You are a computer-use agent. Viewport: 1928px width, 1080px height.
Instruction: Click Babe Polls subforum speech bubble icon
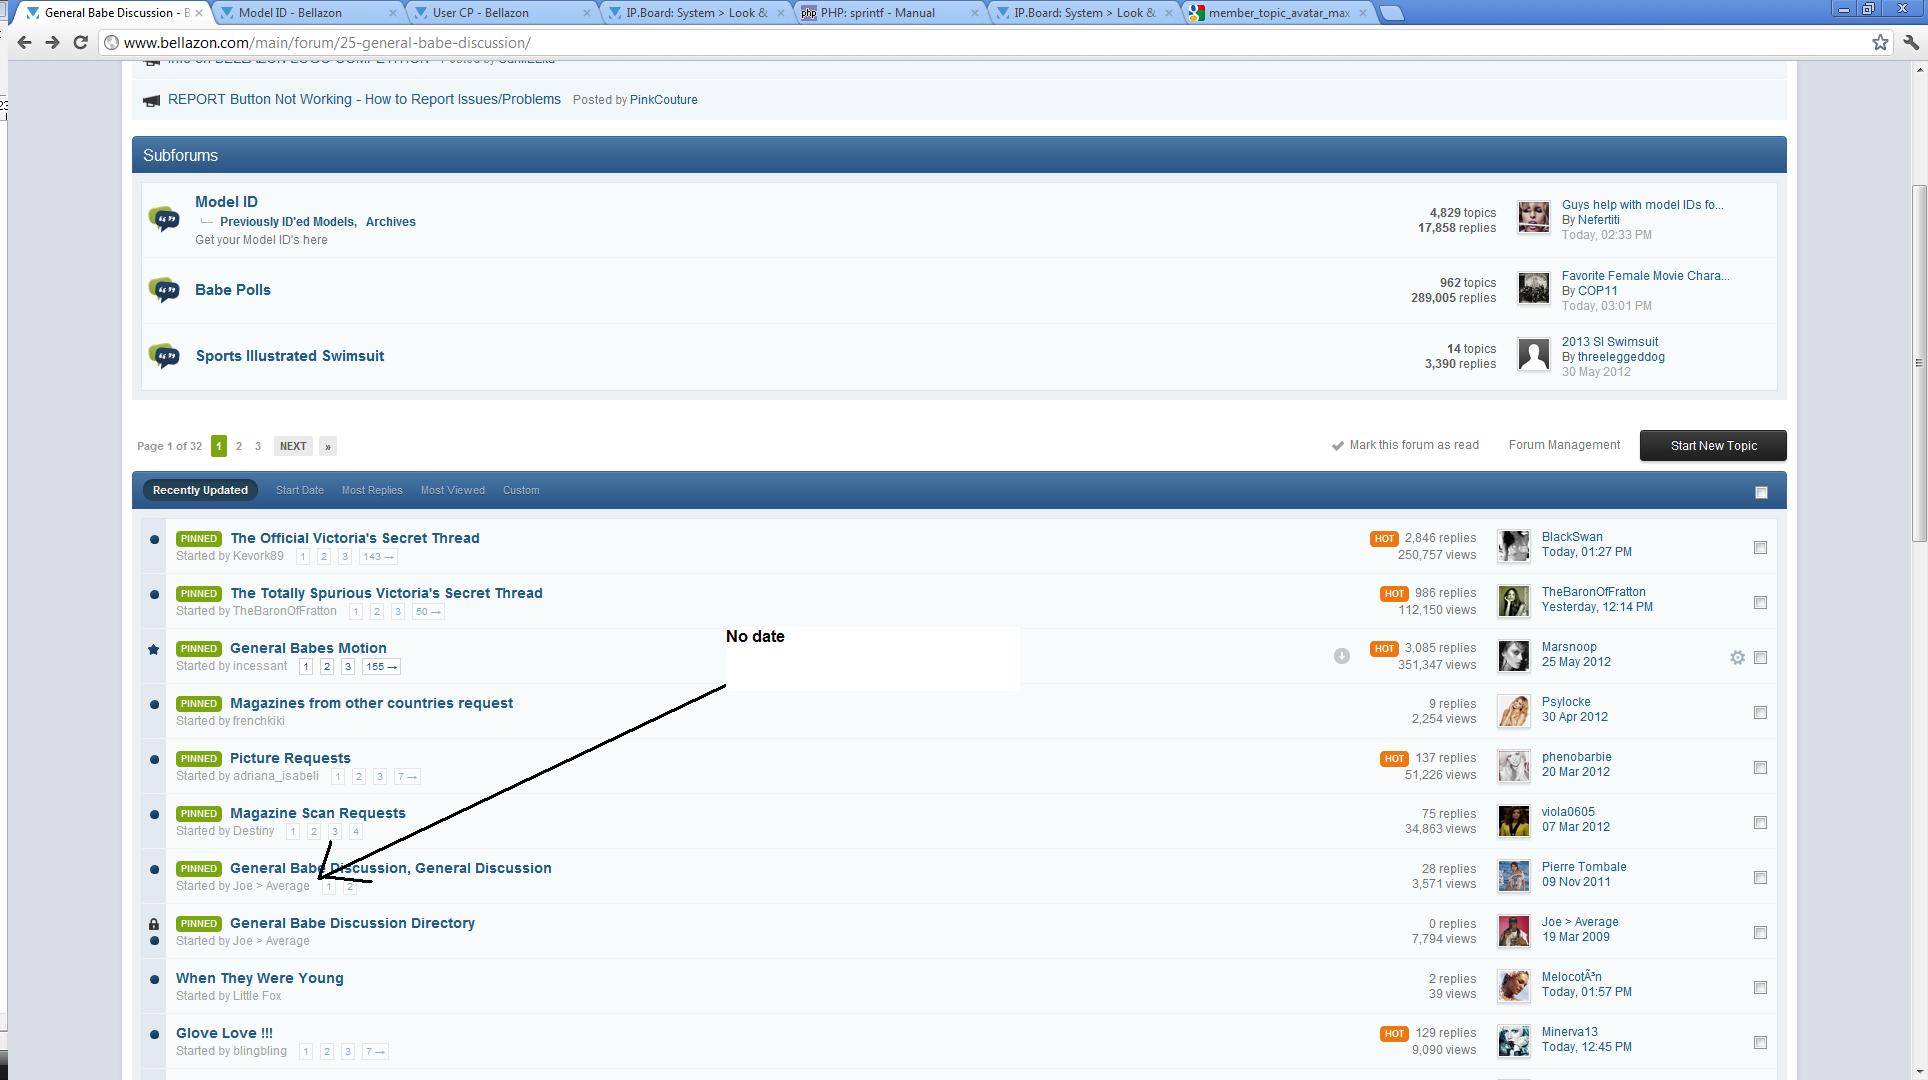pos(164,290)
